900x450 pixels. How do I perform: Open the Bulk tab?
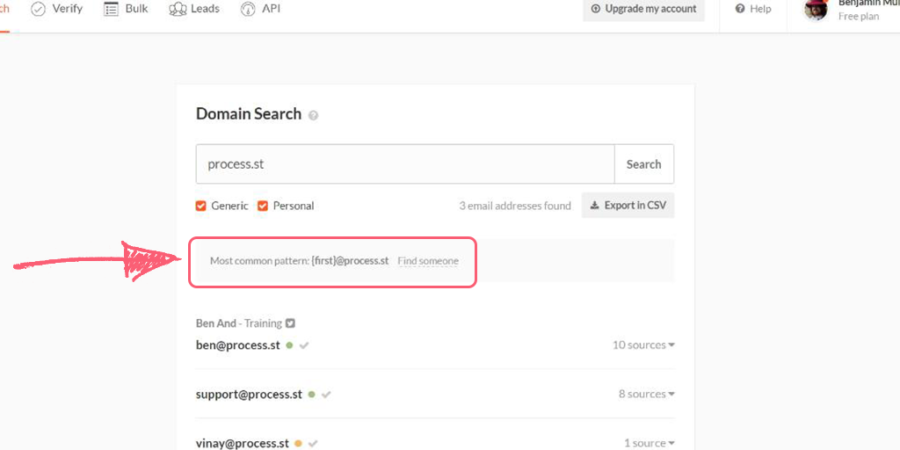(x=126, y=9)
